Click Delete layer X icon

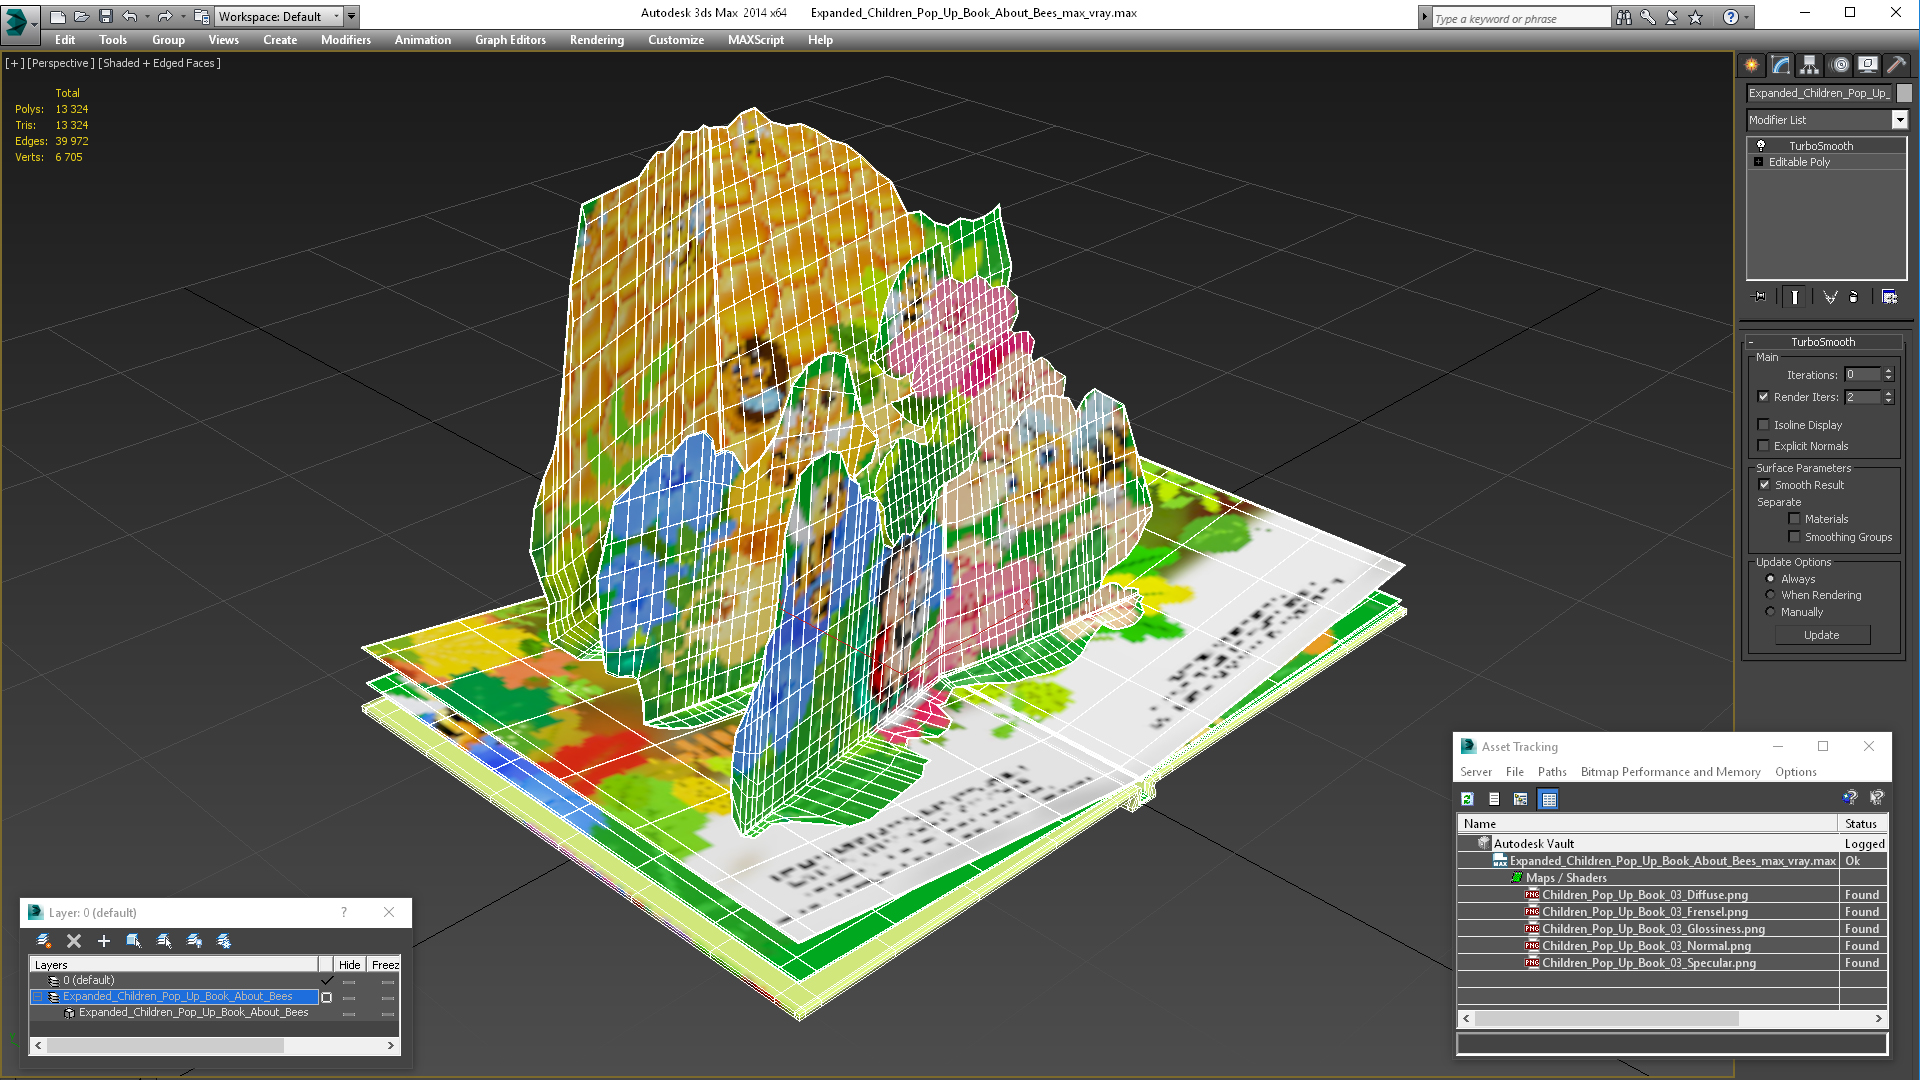point(74,941)
